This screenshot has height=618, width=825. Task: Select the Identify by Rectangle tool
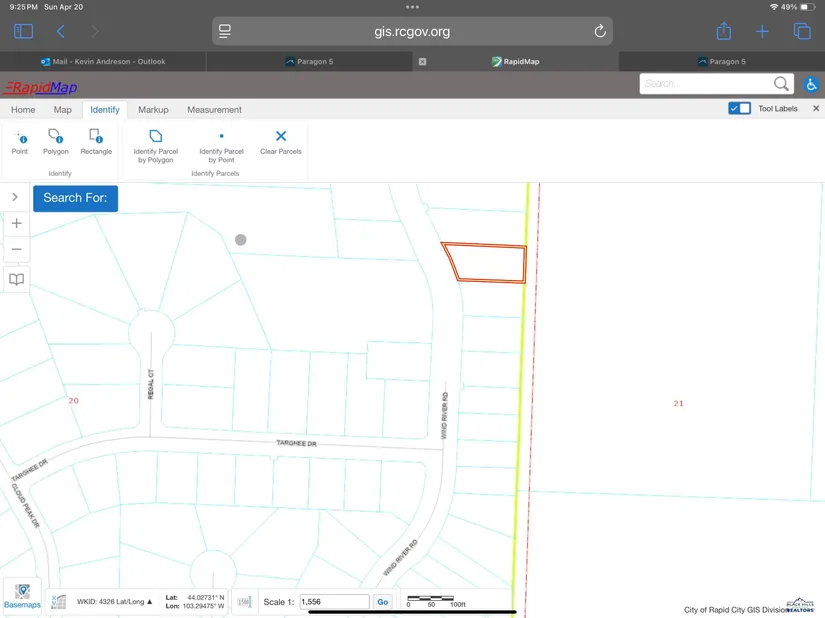96,141
